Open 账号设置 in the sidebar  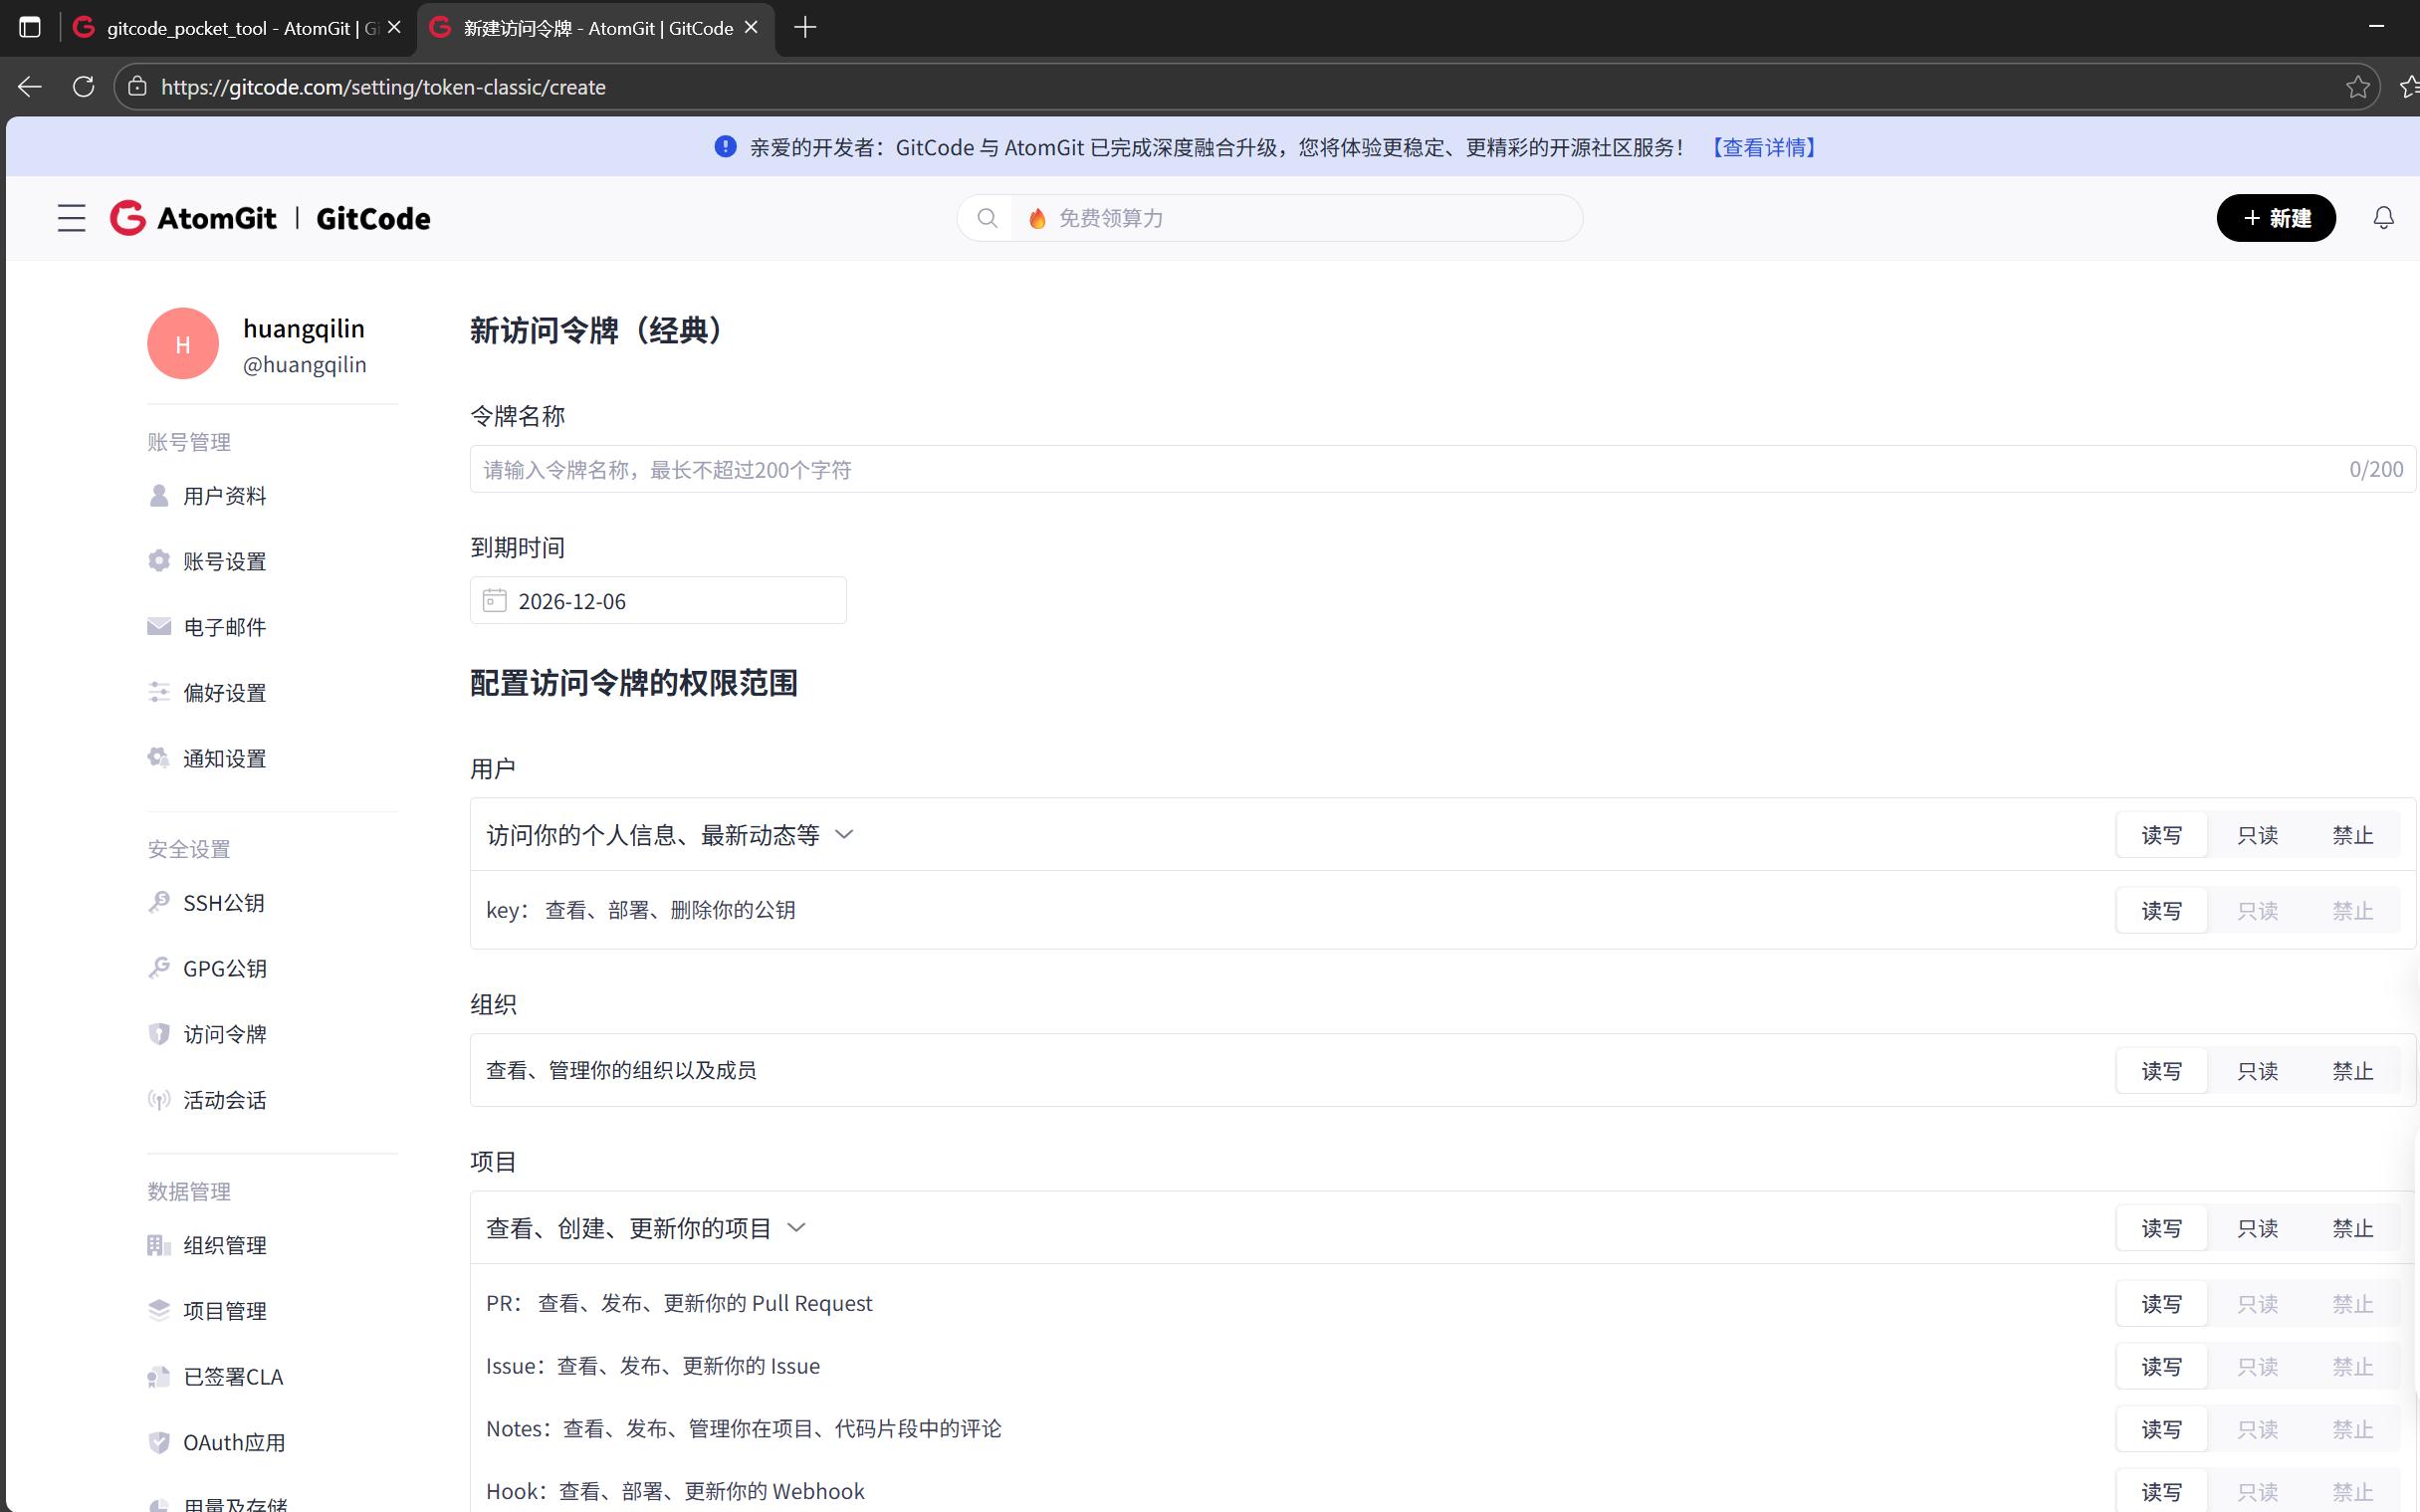point(224,561)
